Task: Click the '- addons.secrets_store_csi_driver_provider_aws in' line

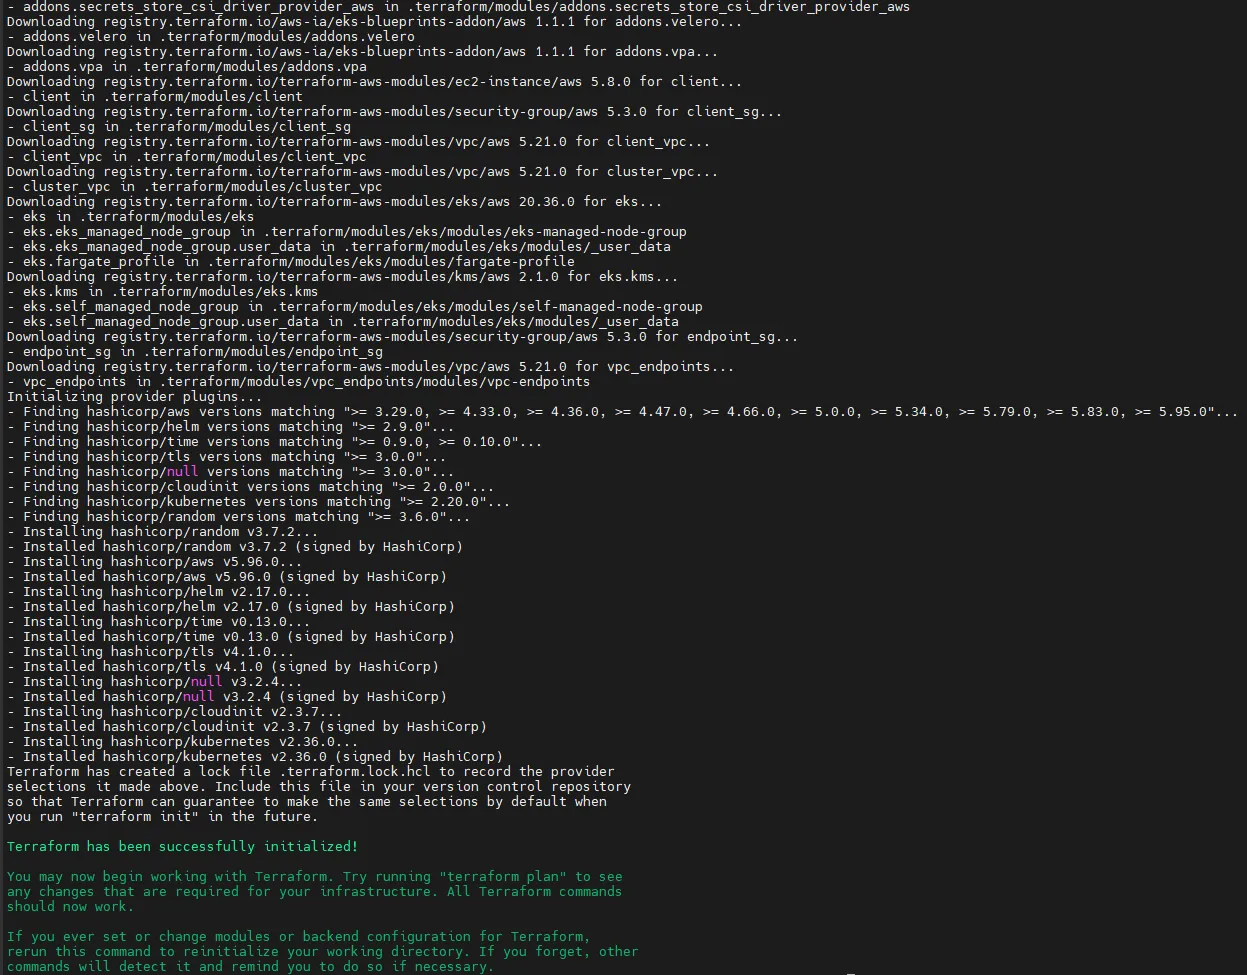Action: pos(459,7)
